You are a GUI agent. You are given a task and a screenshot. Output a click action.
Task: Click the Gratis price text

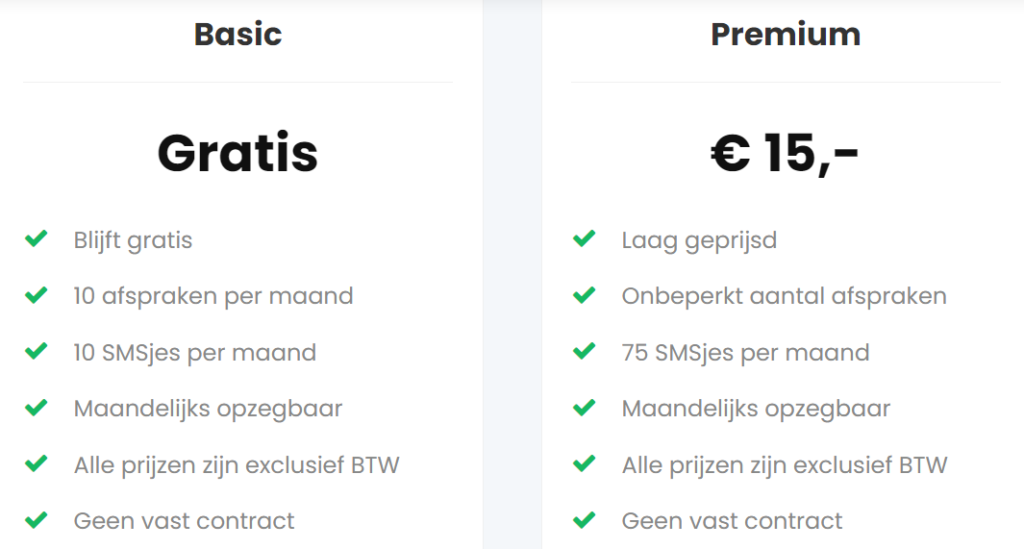(x=238, y=153)
